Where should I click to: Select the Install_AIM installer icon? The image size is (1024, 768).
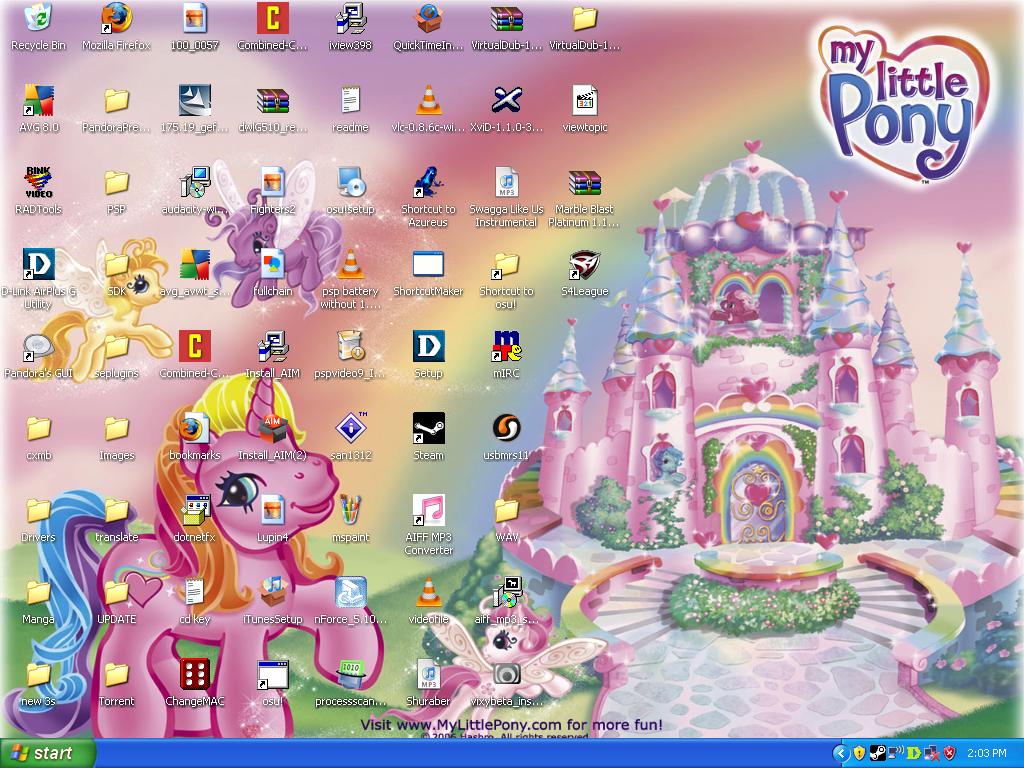272,347
